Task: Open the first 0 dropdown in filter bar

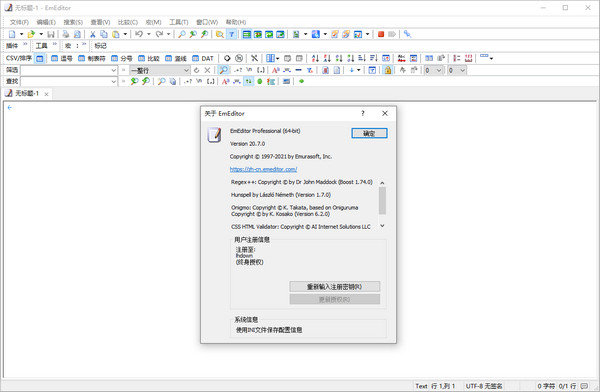Action: tap(433, 70)
